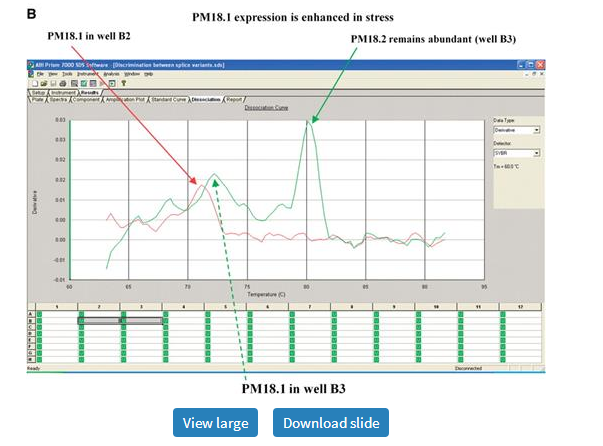The width and height of the screenshot is (603, 446).
Task: Click the Instrument tab
Action: [x=64, y=93]
